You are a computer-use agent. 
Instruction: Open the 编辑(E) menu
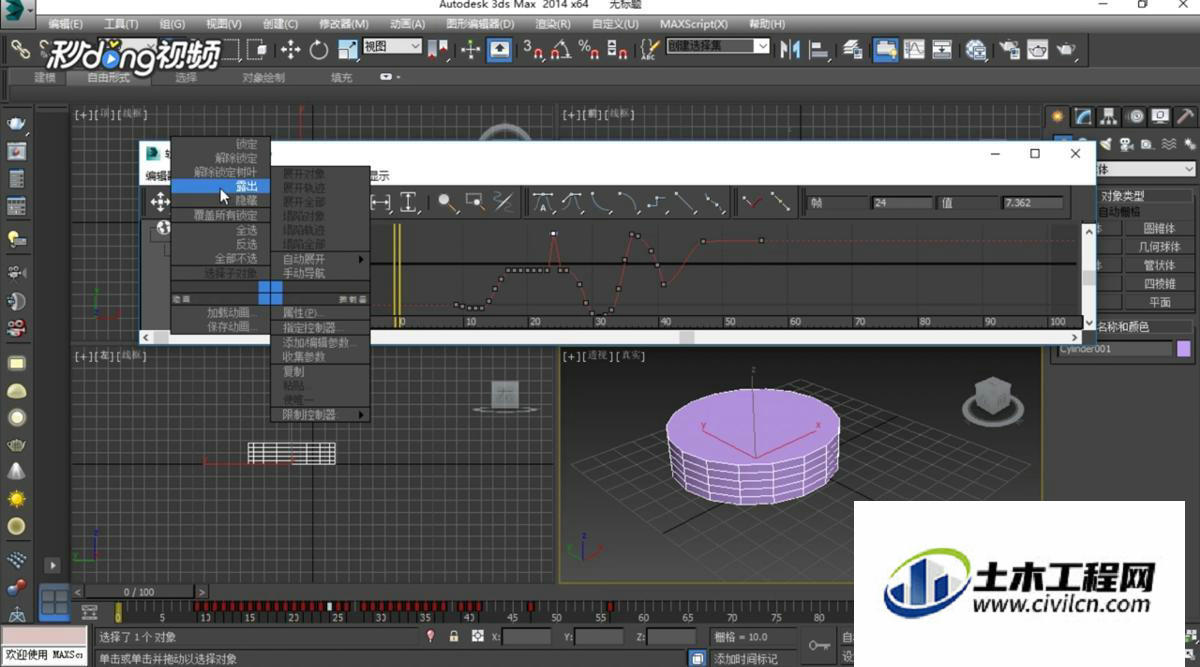tap(66, 23)
